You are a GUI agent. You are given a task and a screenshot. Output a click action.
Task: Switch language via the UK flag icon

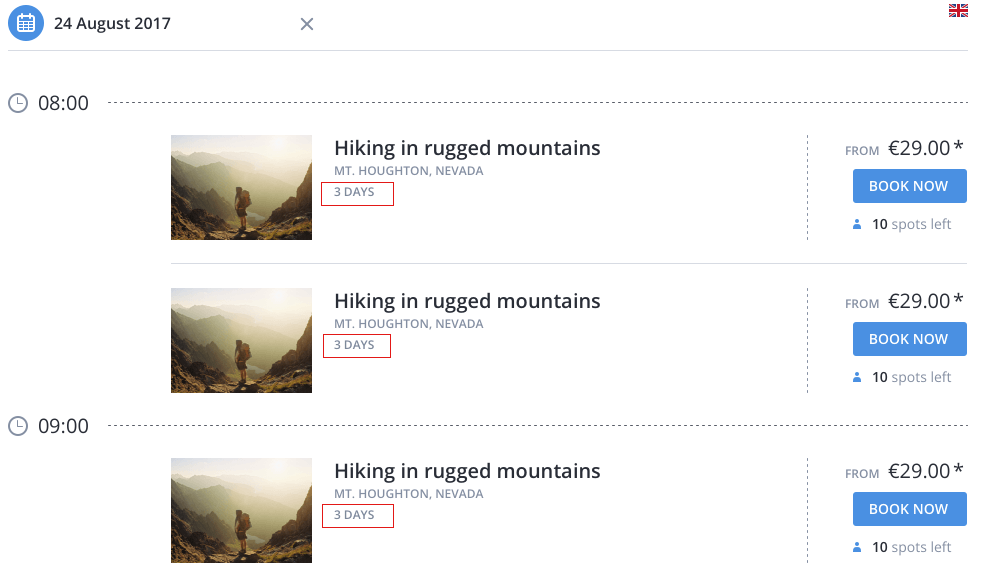coord(958,10)
